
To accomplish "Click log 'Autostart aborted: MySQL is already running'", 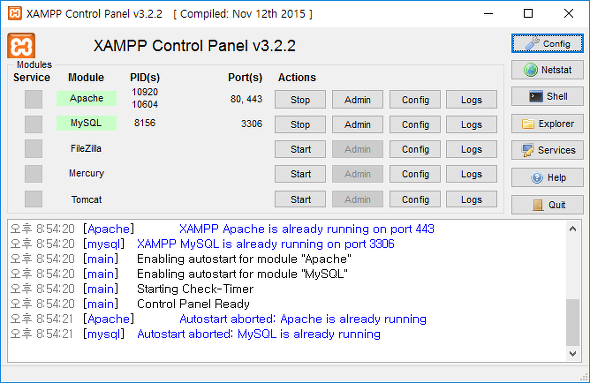I will point(259,334).
